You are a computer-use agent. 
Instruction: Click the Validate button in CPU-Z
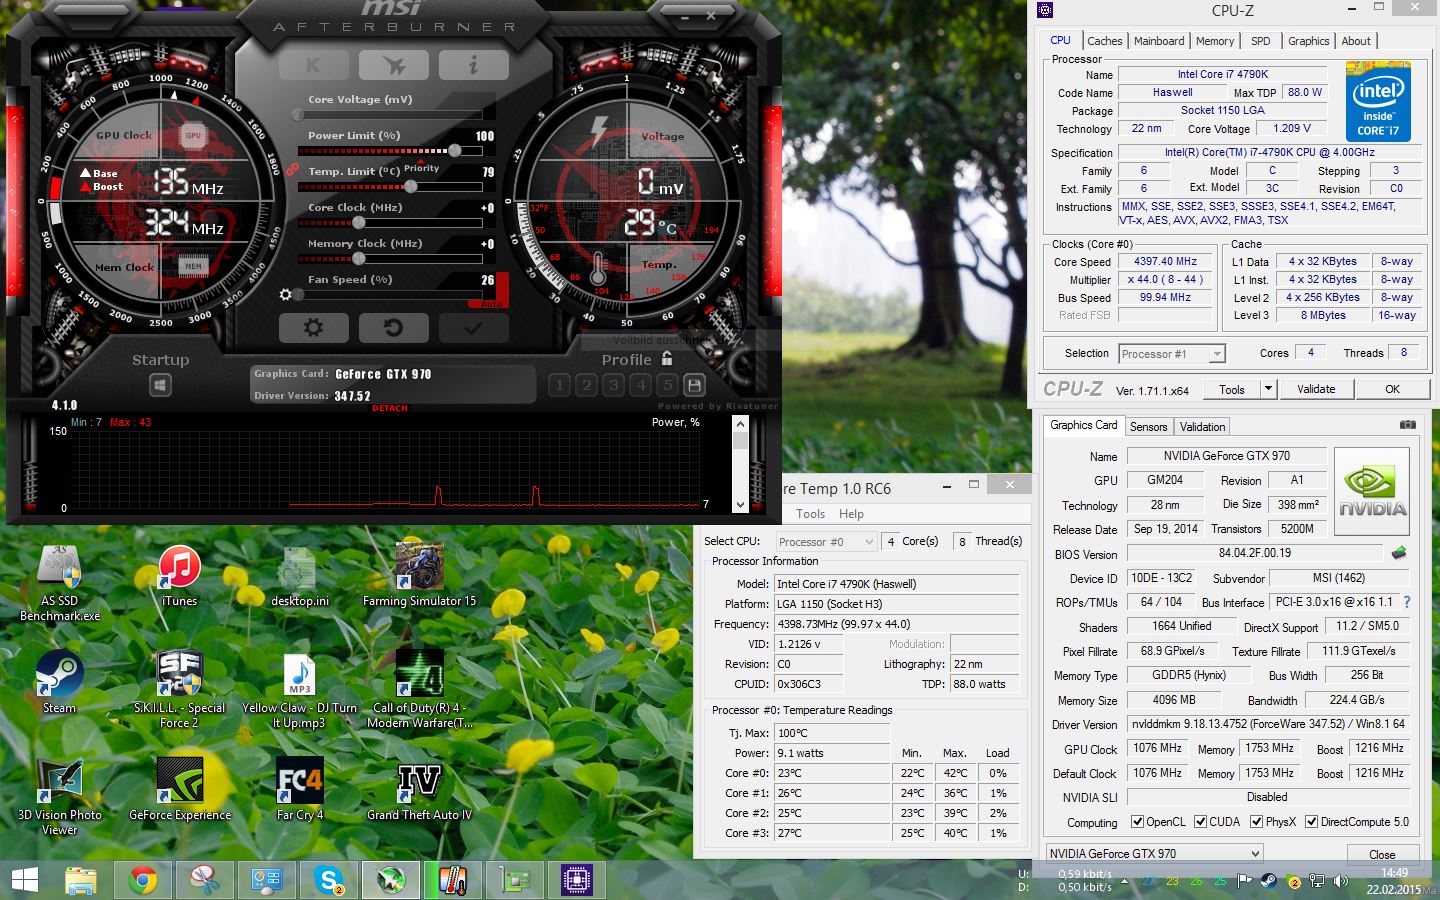coord(1316,389)
